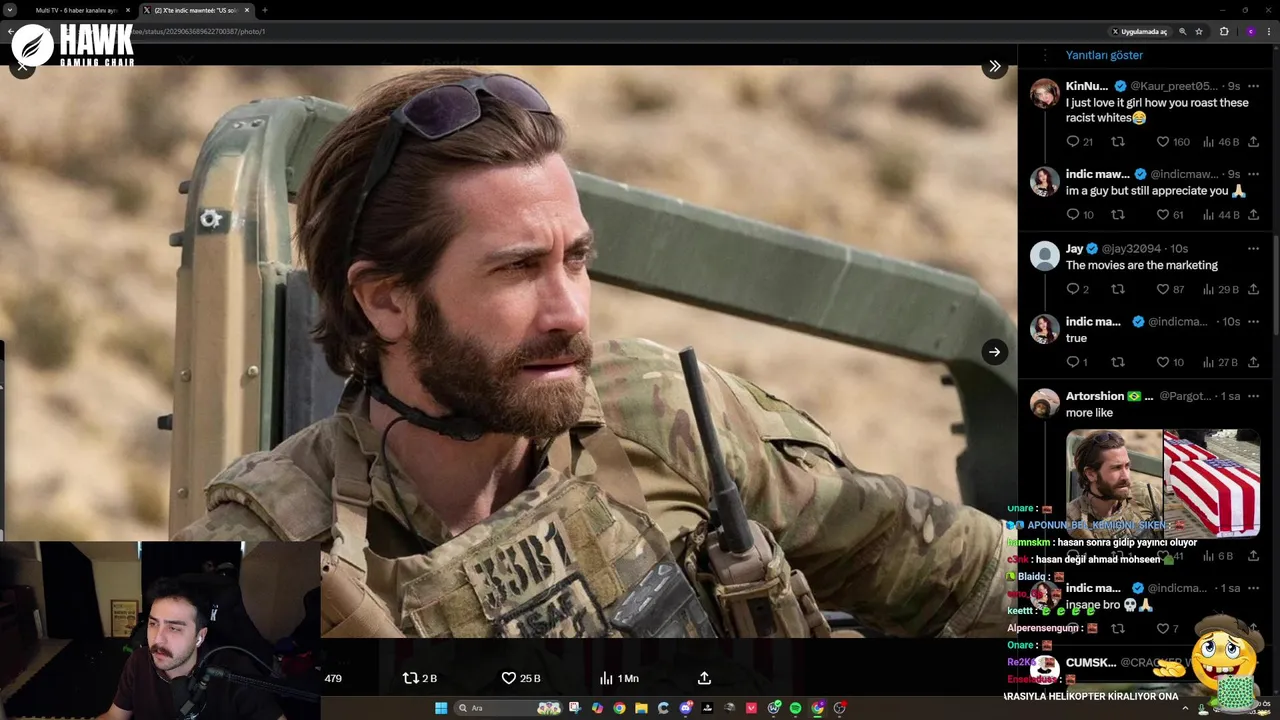This screenshot has height=720, width=1280.
Task: Reply to KinNu... comment with 21 replies
Action: (1079, 142)
